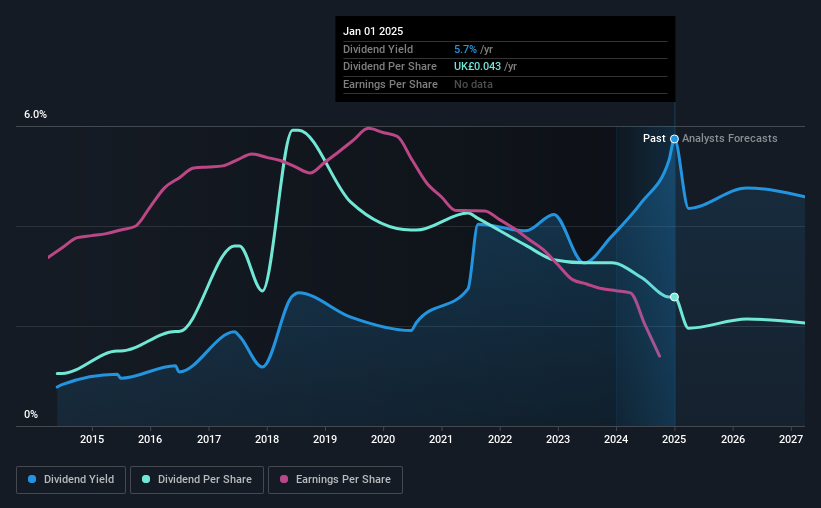
Task: Click the pink Earnings Per Share legend dot
Action: (284, 479)
